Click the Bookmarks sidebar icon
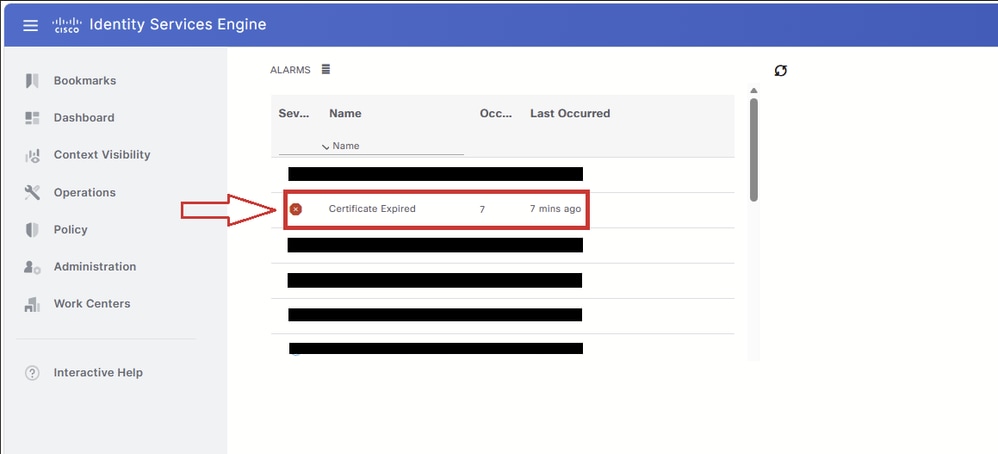This screenshot has height=454, width=998. [x=32, y=81]
